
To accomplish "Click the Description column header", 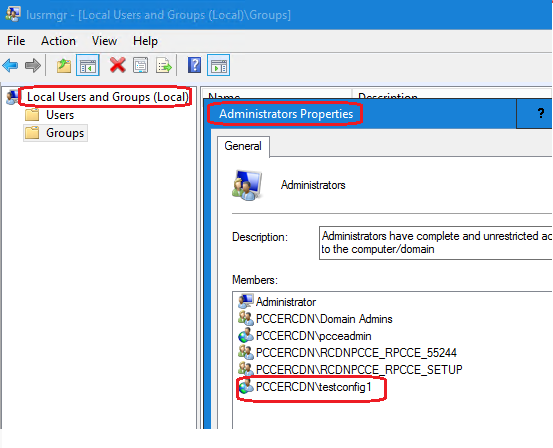I will tap(453, 94).
